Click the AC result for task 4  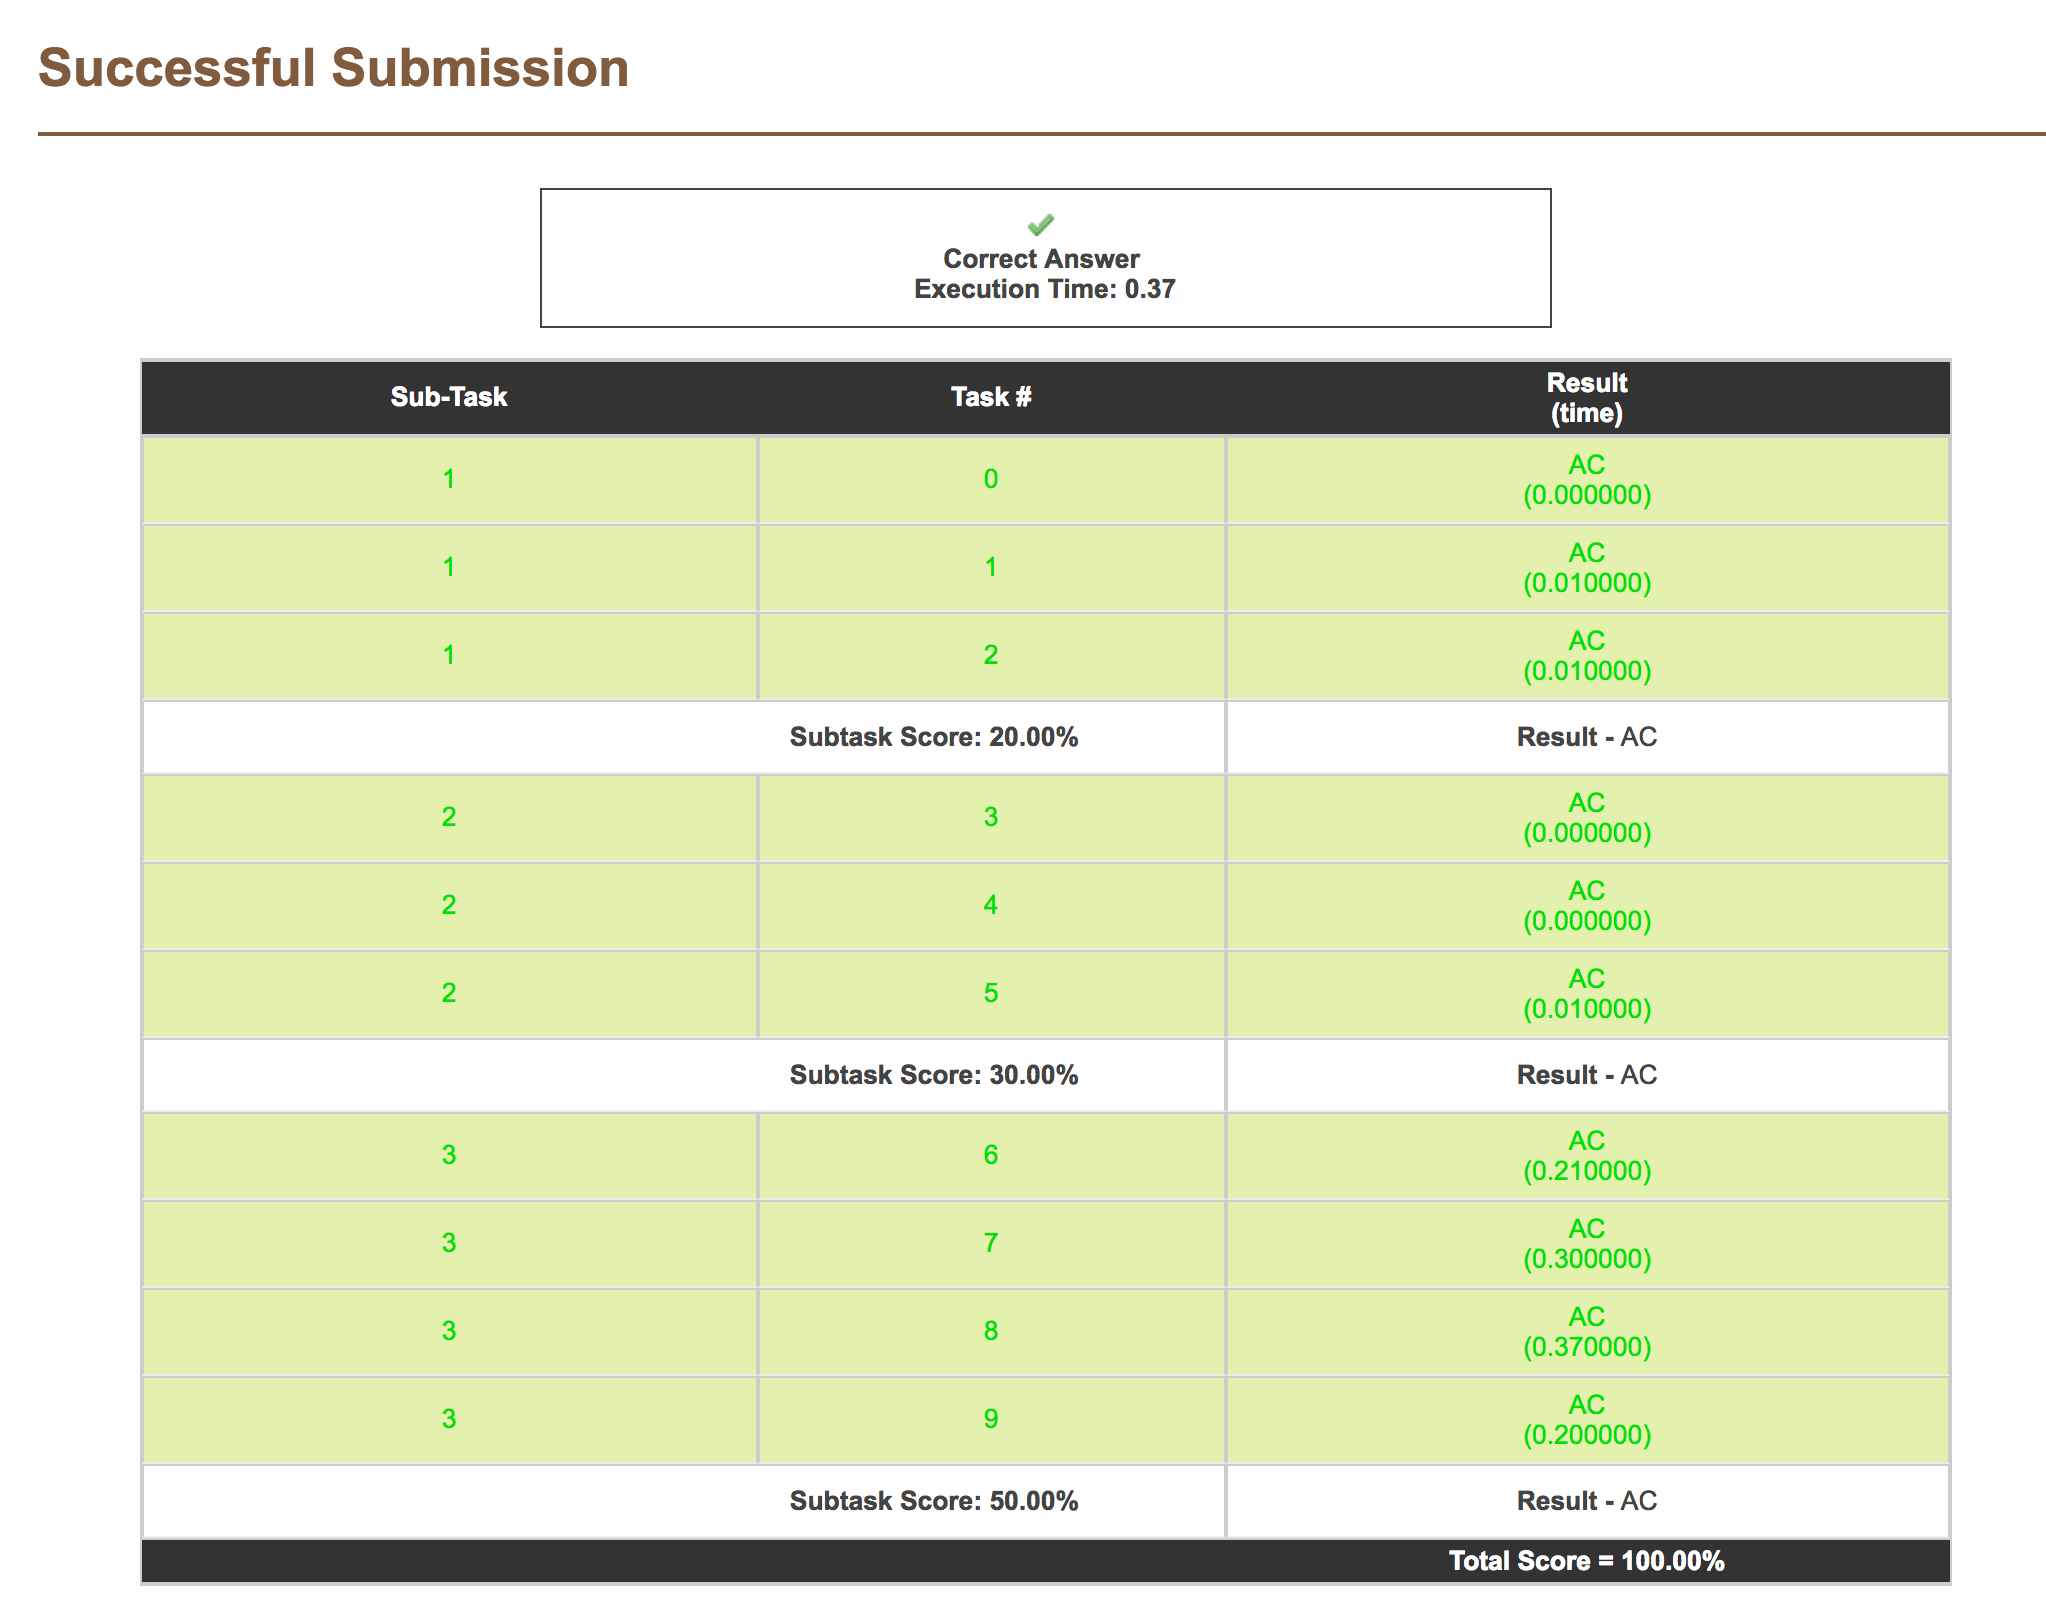[1586, 906]
